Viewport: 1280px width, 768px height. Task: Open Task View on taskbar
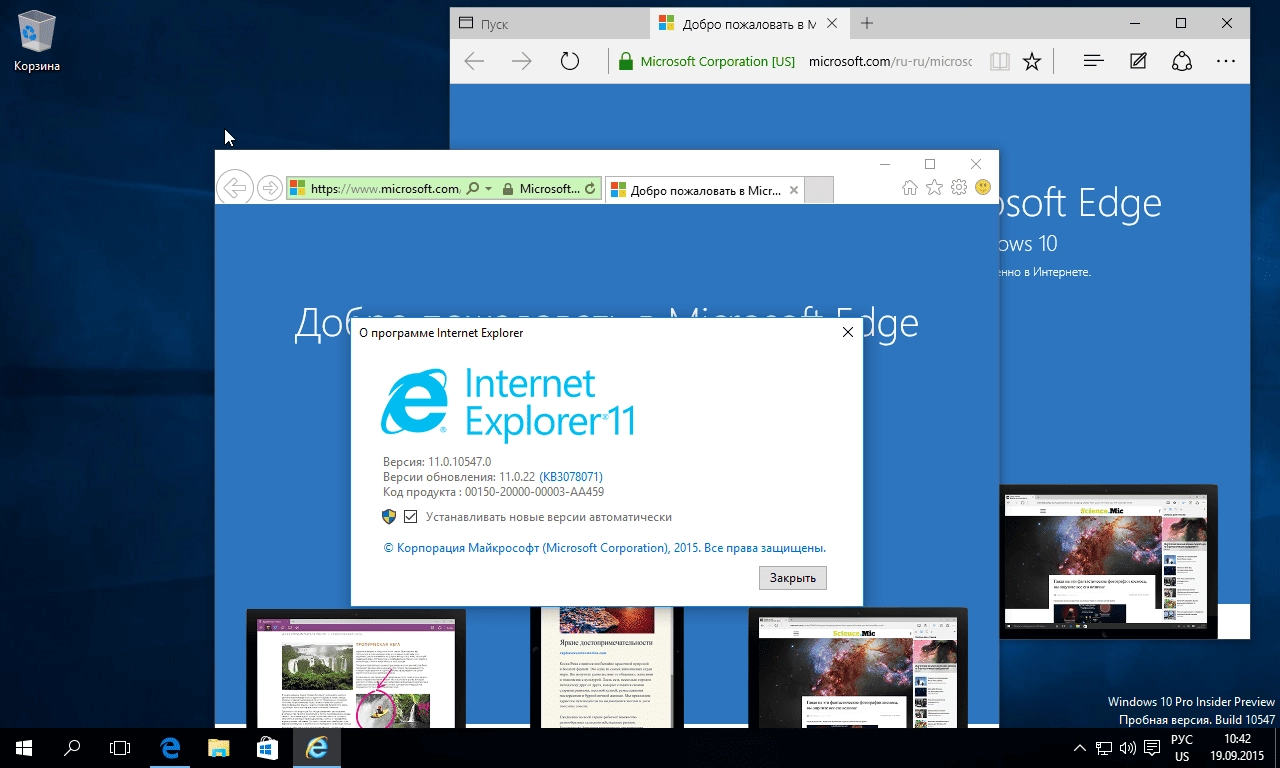coord(120,747)
